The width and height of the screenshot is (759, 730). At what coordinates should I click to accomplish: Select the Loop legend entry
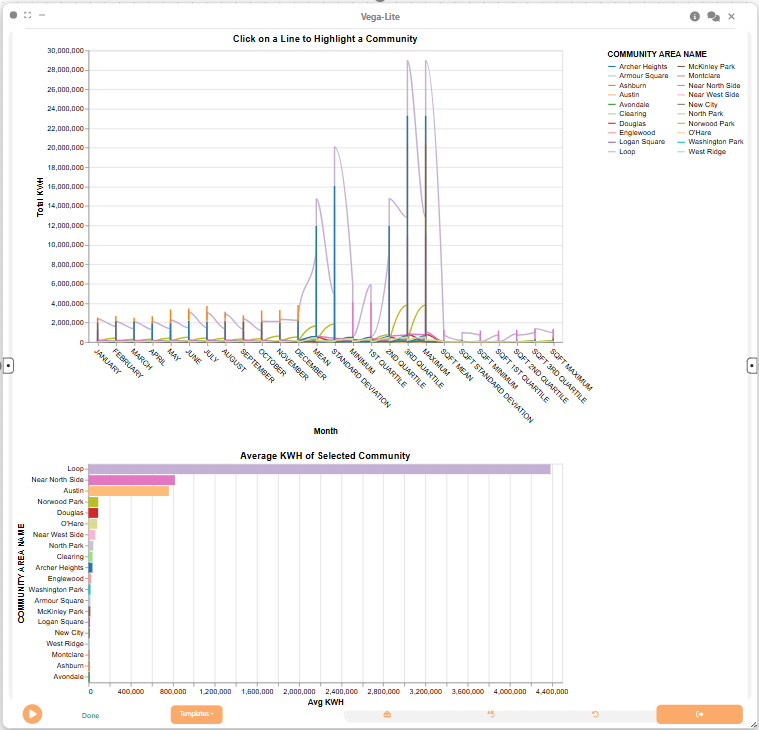[622, 152]
